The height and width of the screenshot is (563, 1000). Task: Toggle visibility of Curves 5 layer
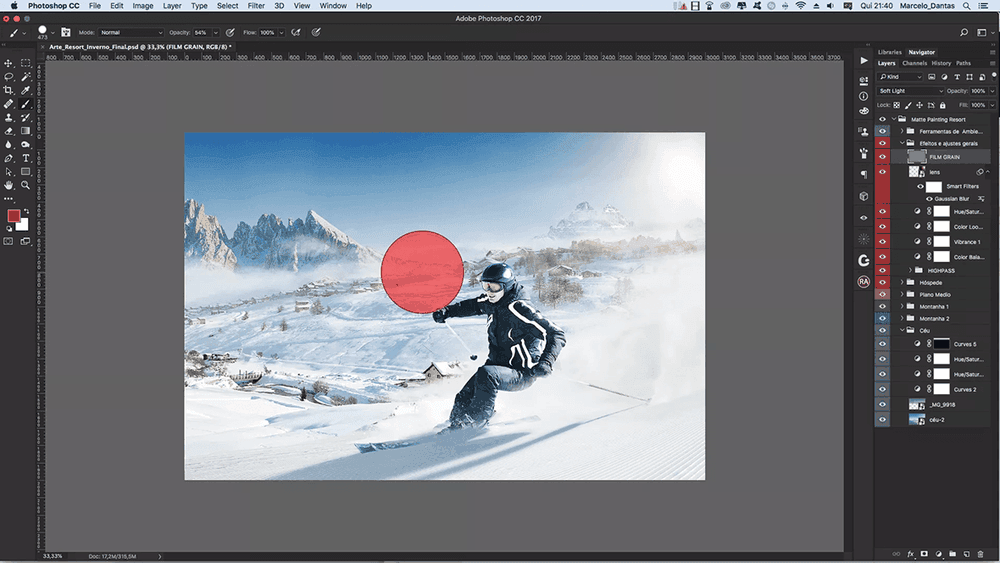click(882, 344)
